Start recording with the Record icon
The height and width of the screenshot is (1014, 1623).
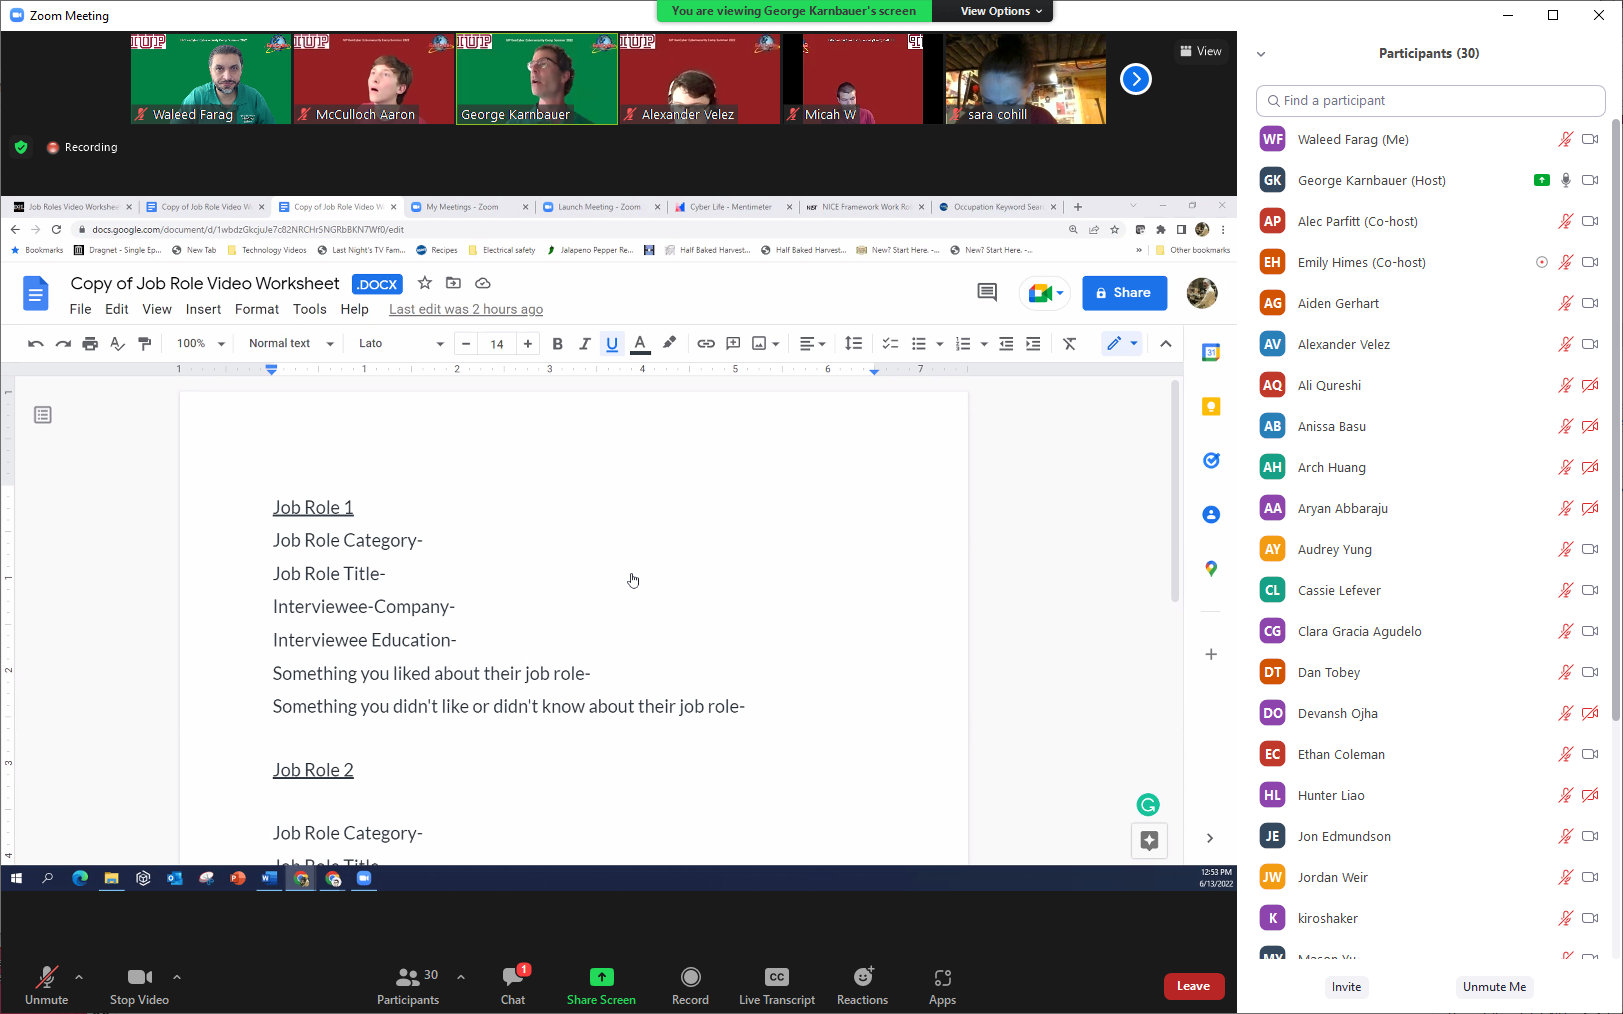click(690, 977)
